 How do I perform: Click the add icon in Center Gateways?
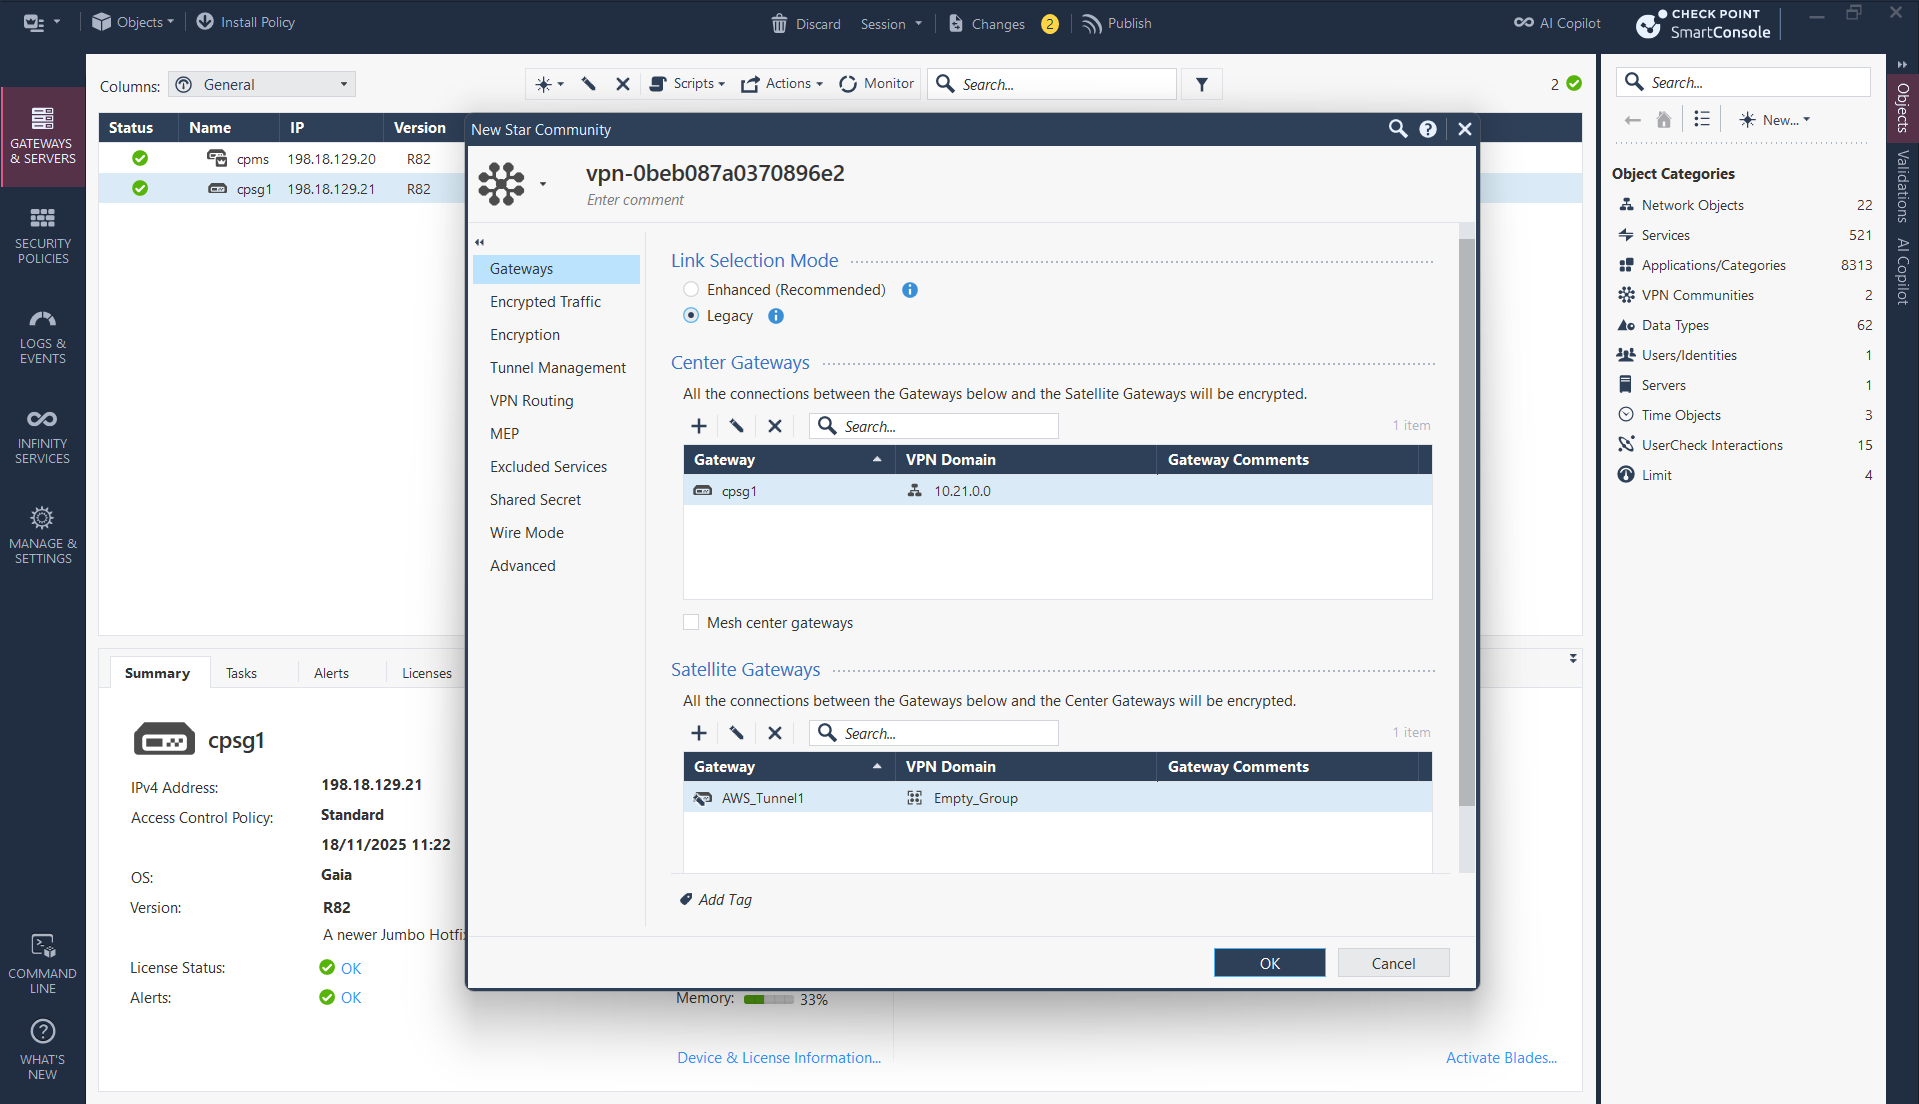(x=699, y=426)
